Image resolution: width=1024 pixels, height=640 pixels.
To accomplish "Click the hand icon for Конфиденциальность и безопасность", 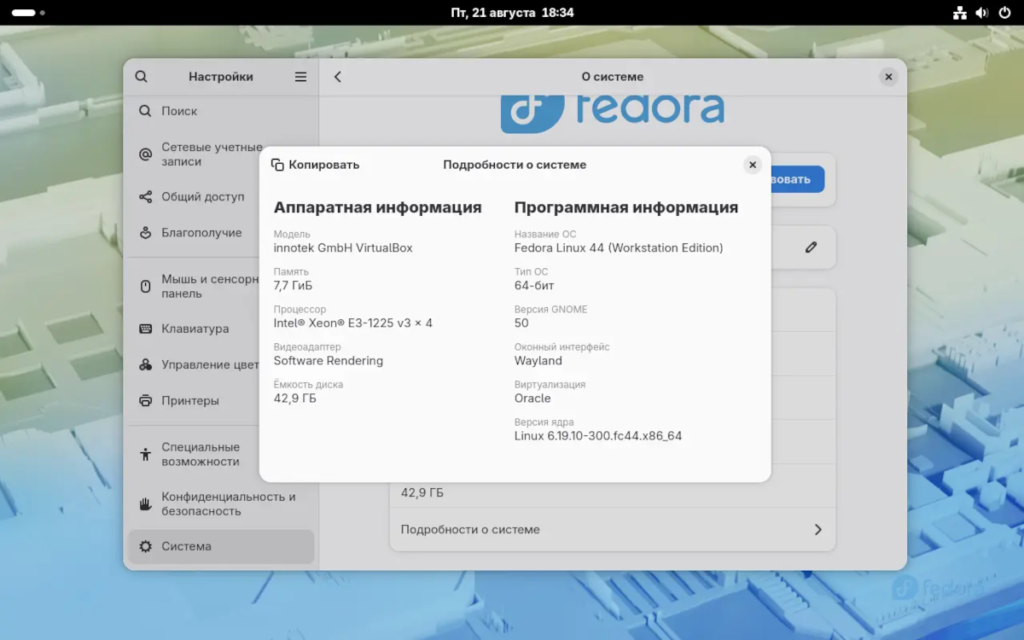I will pyautogui.click(x=145, y=504).
